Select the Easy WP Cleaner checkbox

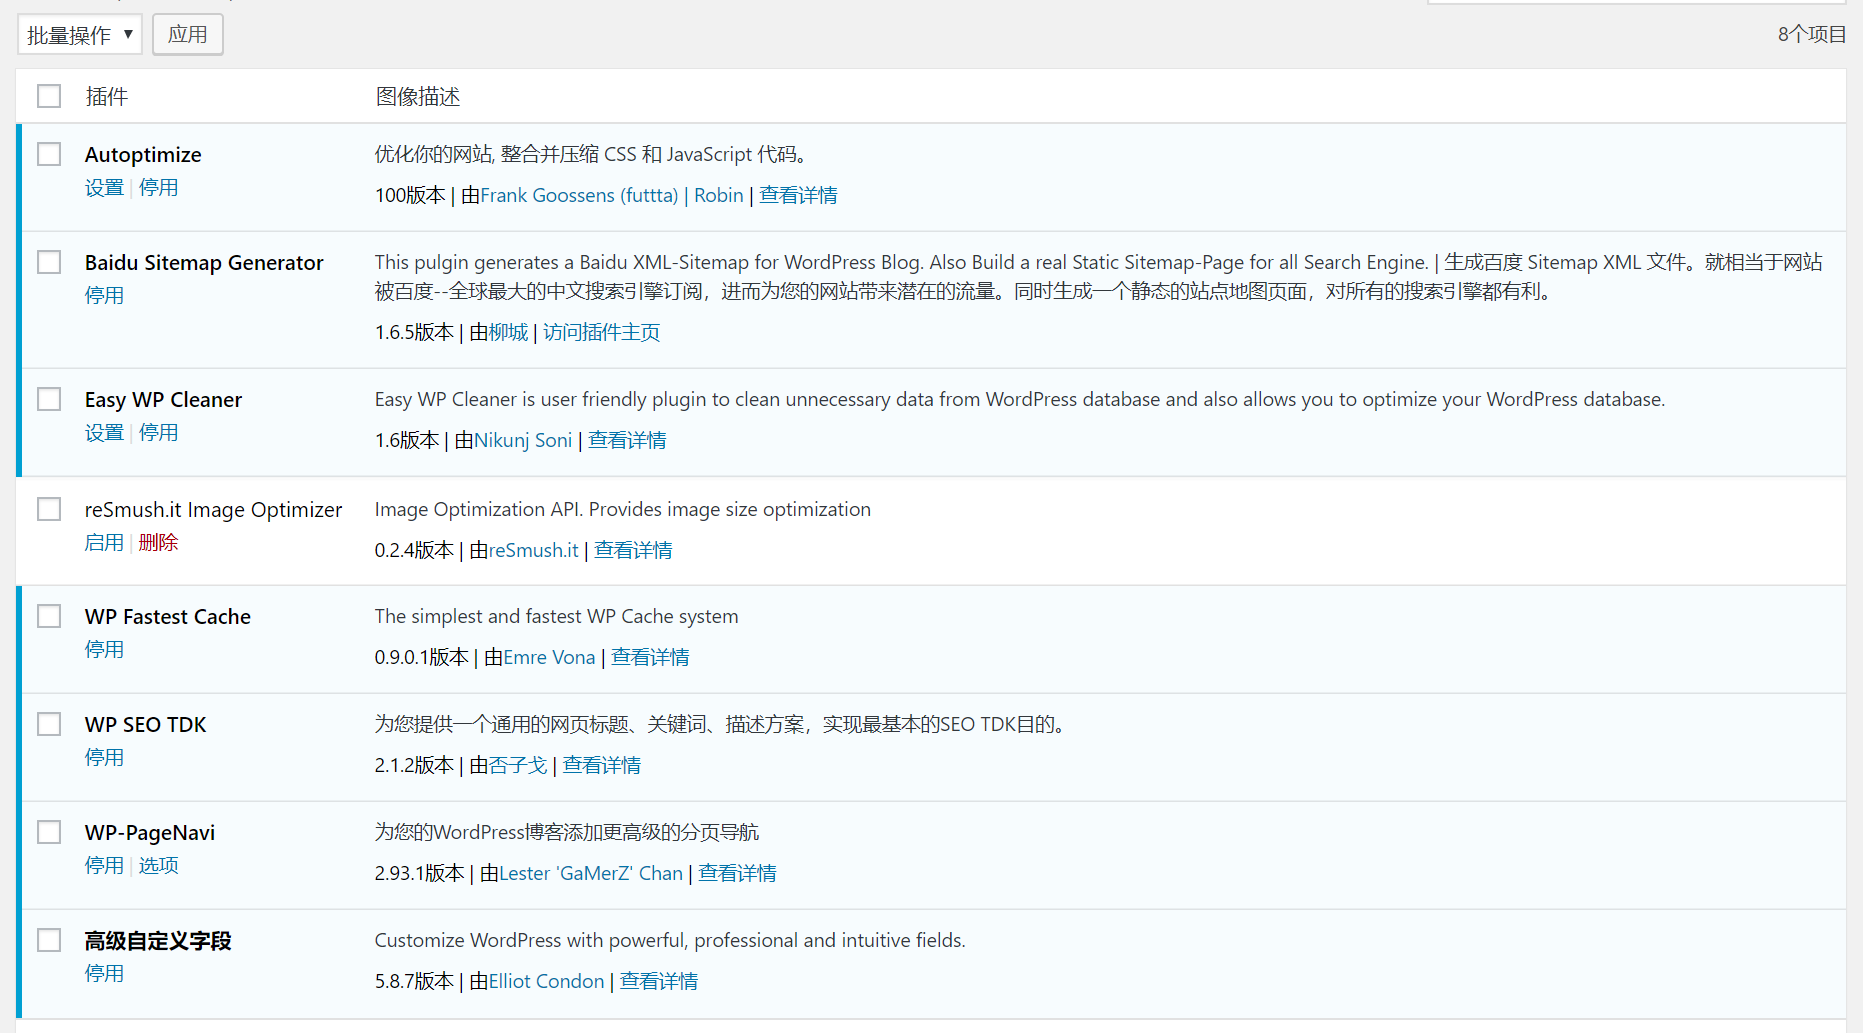pyautogui.click(x=49, y=399)
